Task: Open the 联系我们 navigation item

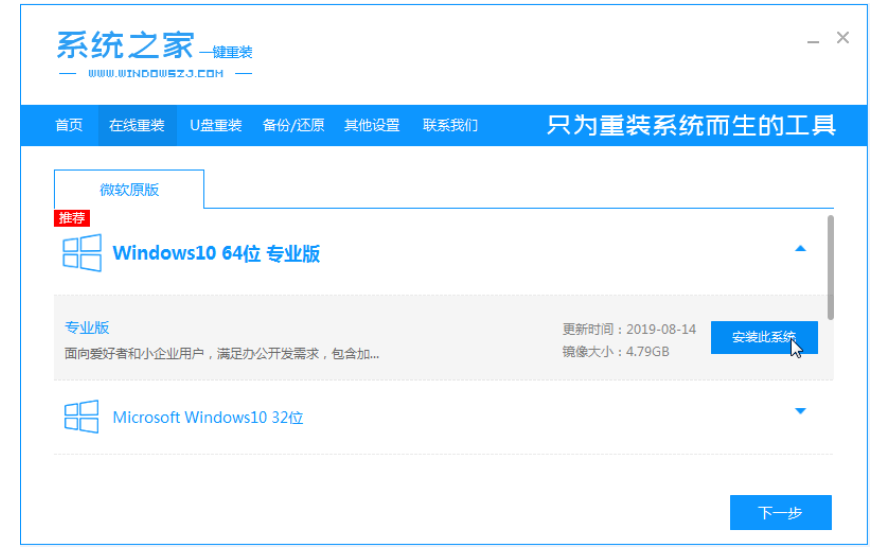Action: [x=450, y=125]
